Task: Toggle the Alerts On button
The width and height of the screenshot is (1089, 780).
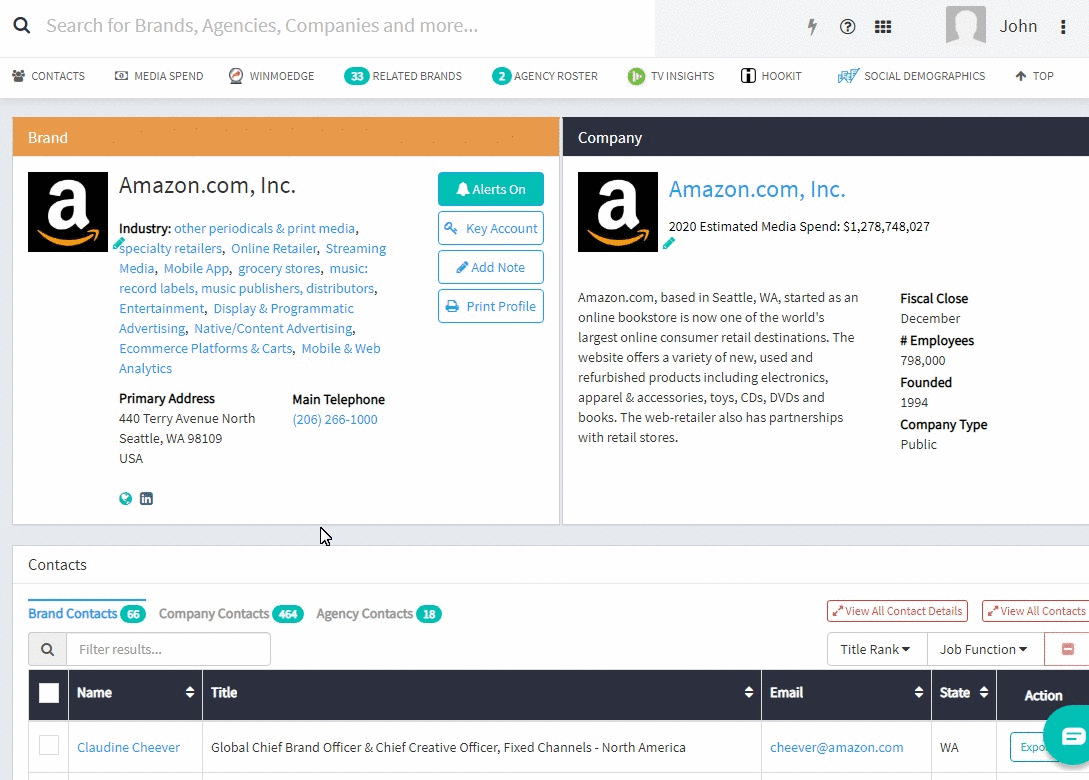Action: 490,189
